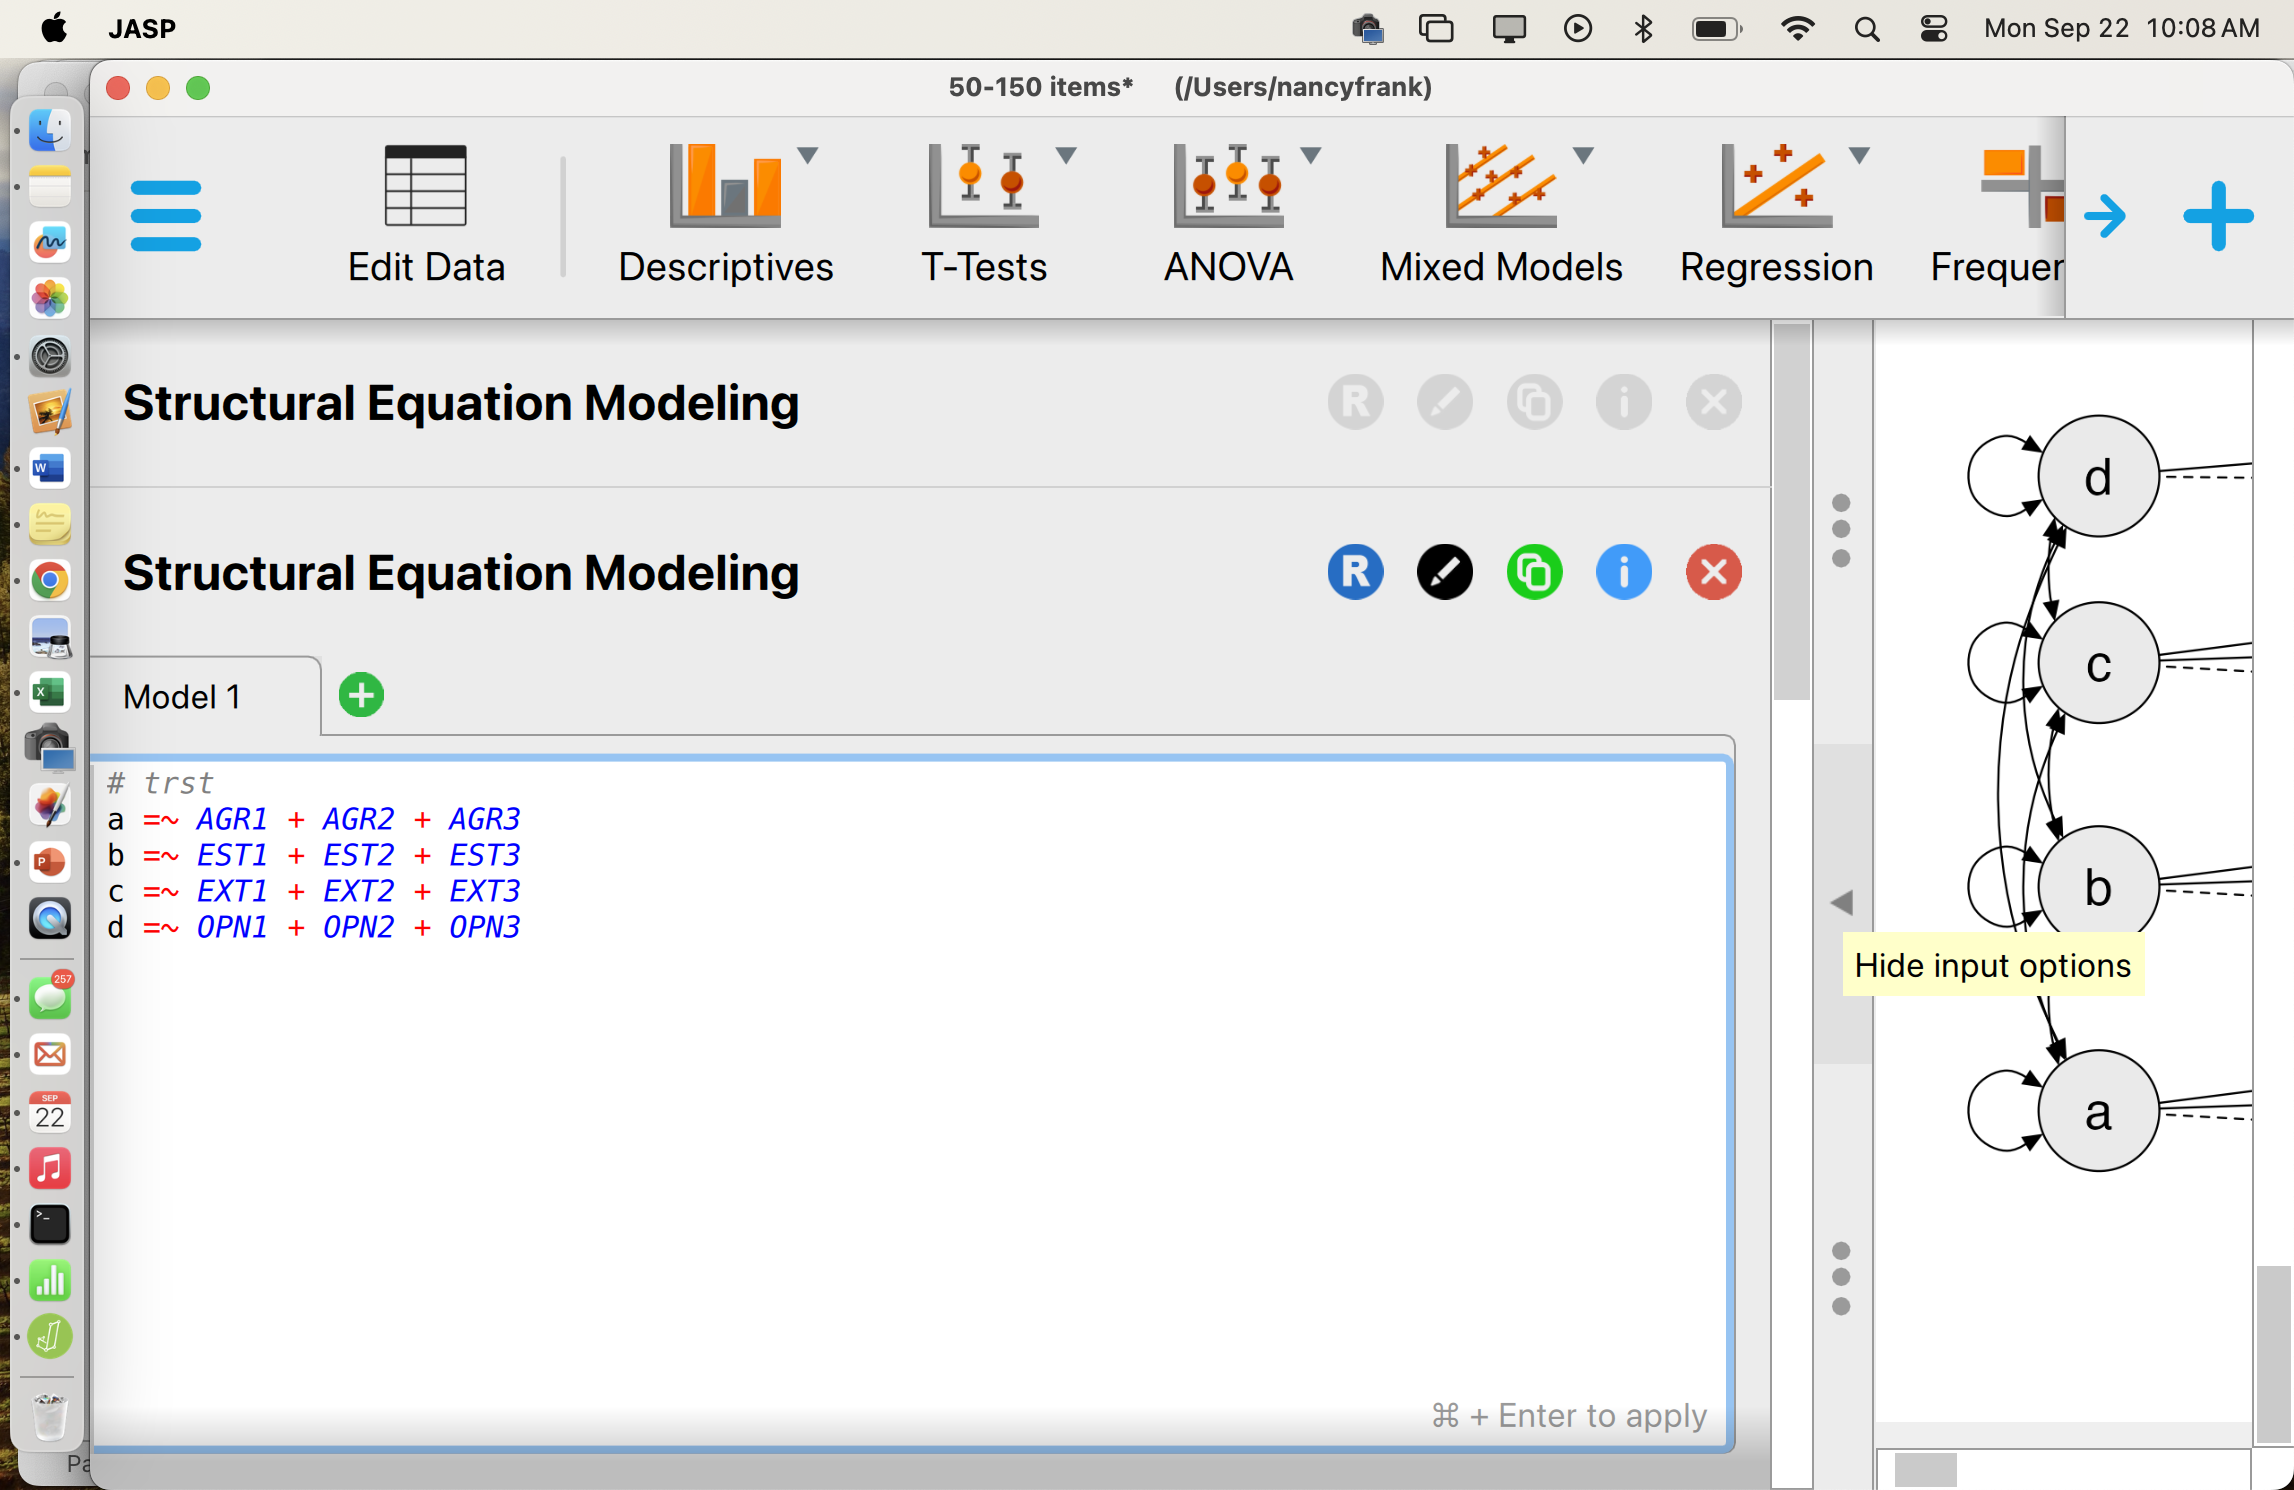The width and height of the screenshot is (2294, 1490).
Task: Select the Model 1 tab
Action: click(182, 697)
